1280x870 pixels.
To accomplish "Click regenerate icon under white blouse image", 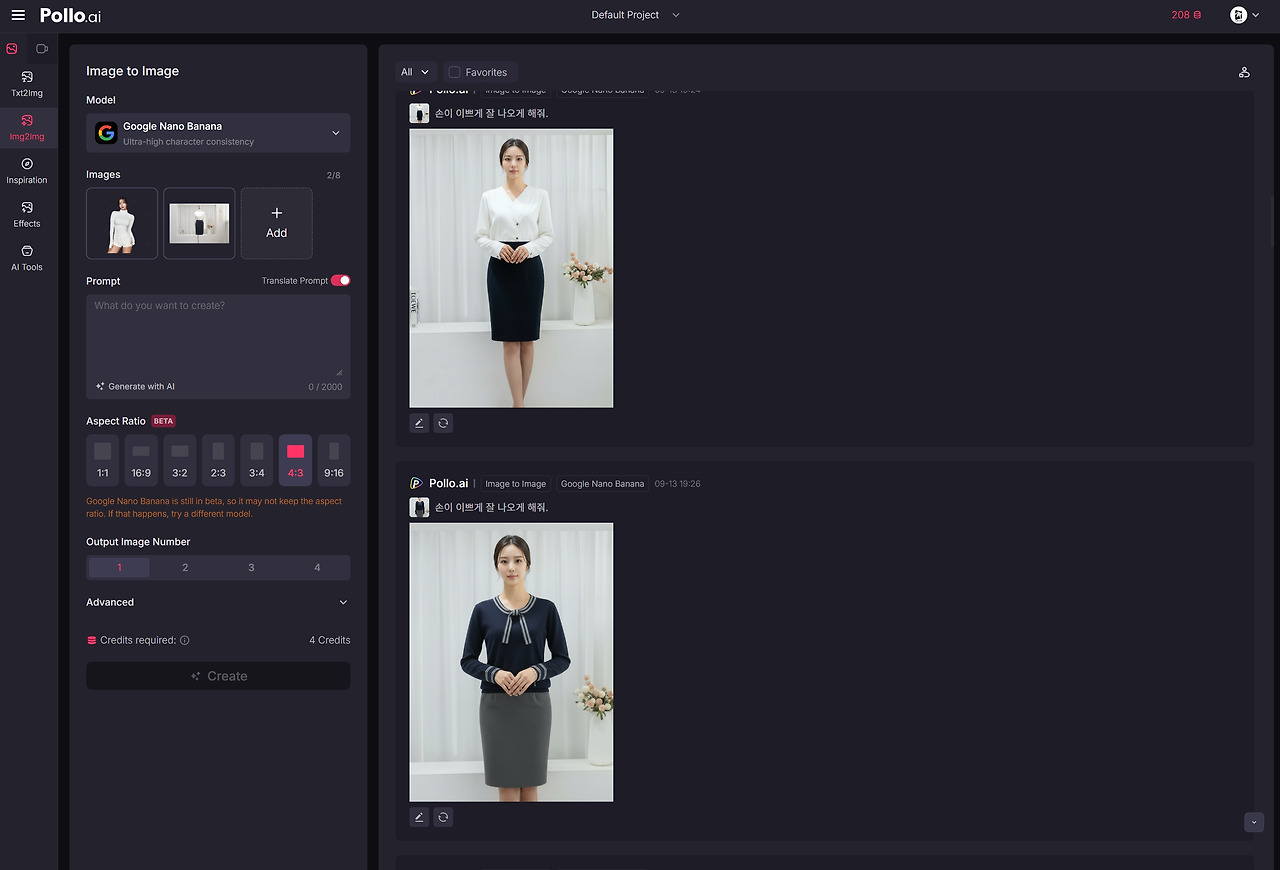I will pyautogui.click(x=444, y=423).
